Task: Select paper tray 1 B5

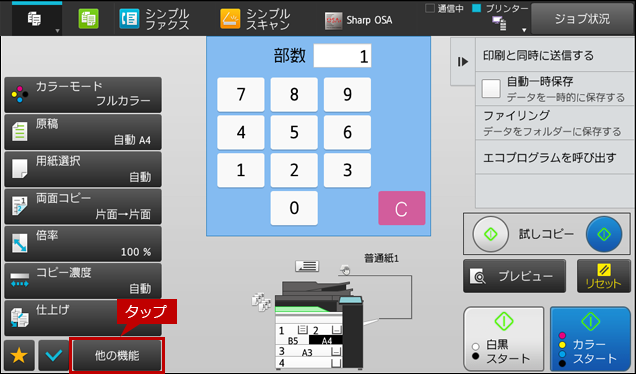Action: tap(292, 335)
